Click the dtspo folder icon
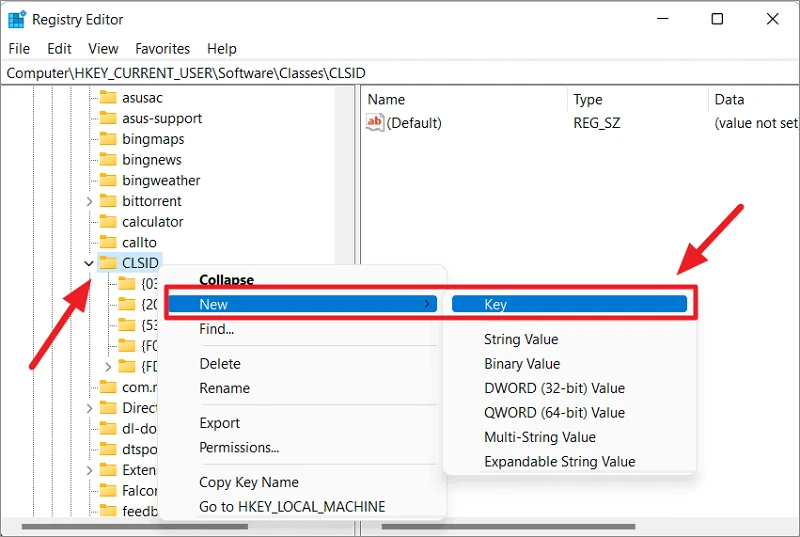 pyautogui.click(x=108, y=449)
